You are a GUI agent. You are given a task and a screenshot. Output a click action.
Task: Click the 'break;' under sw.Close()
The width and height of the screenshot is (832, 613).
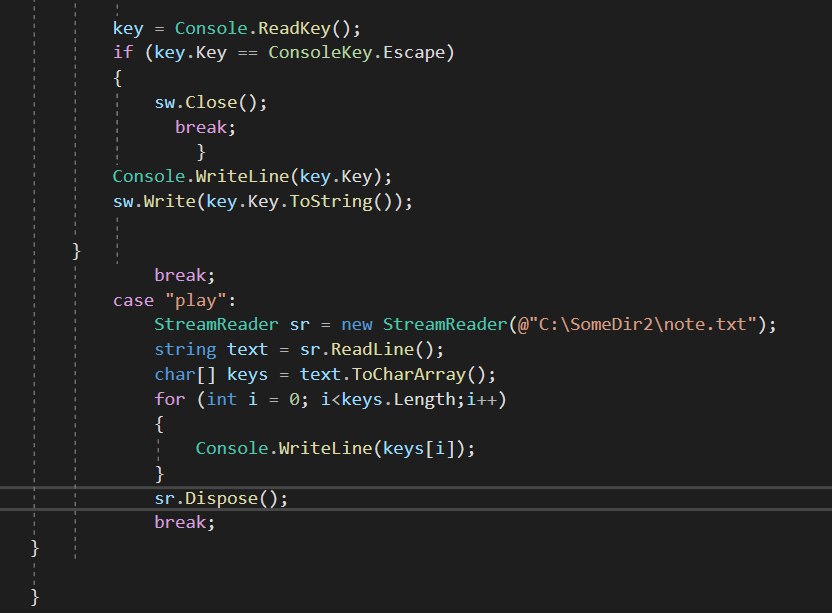(205, 127)
